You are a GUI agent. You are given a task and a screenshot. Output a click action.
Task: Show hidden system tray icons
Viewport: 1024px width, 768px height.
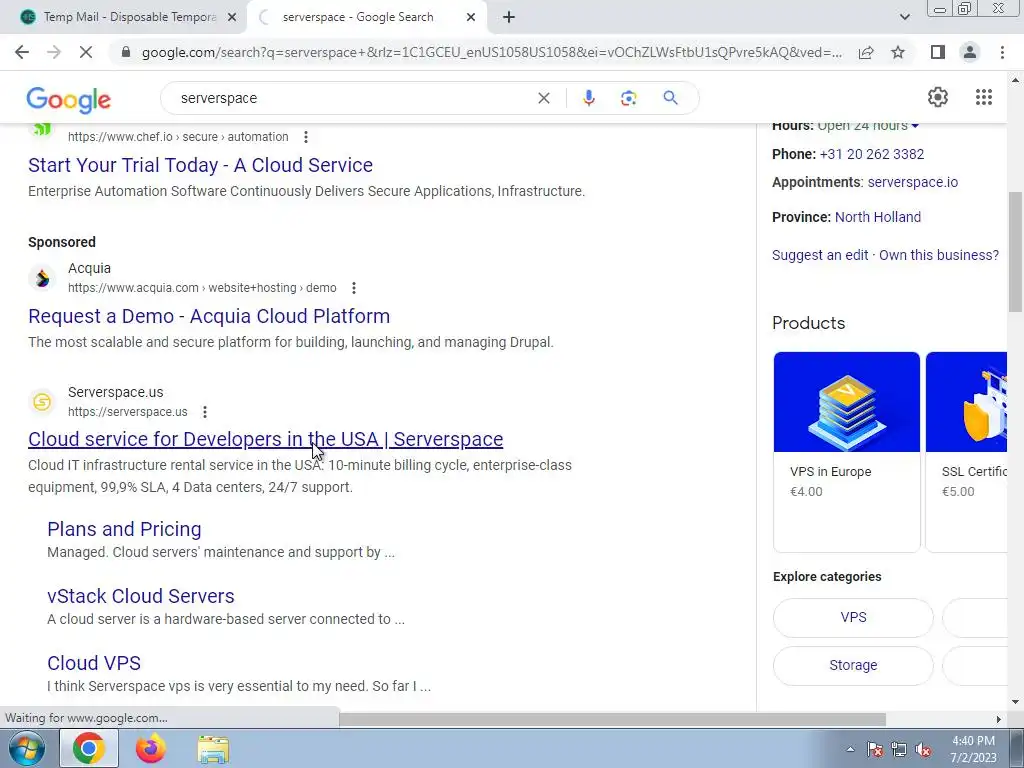(x=850, y=750)
